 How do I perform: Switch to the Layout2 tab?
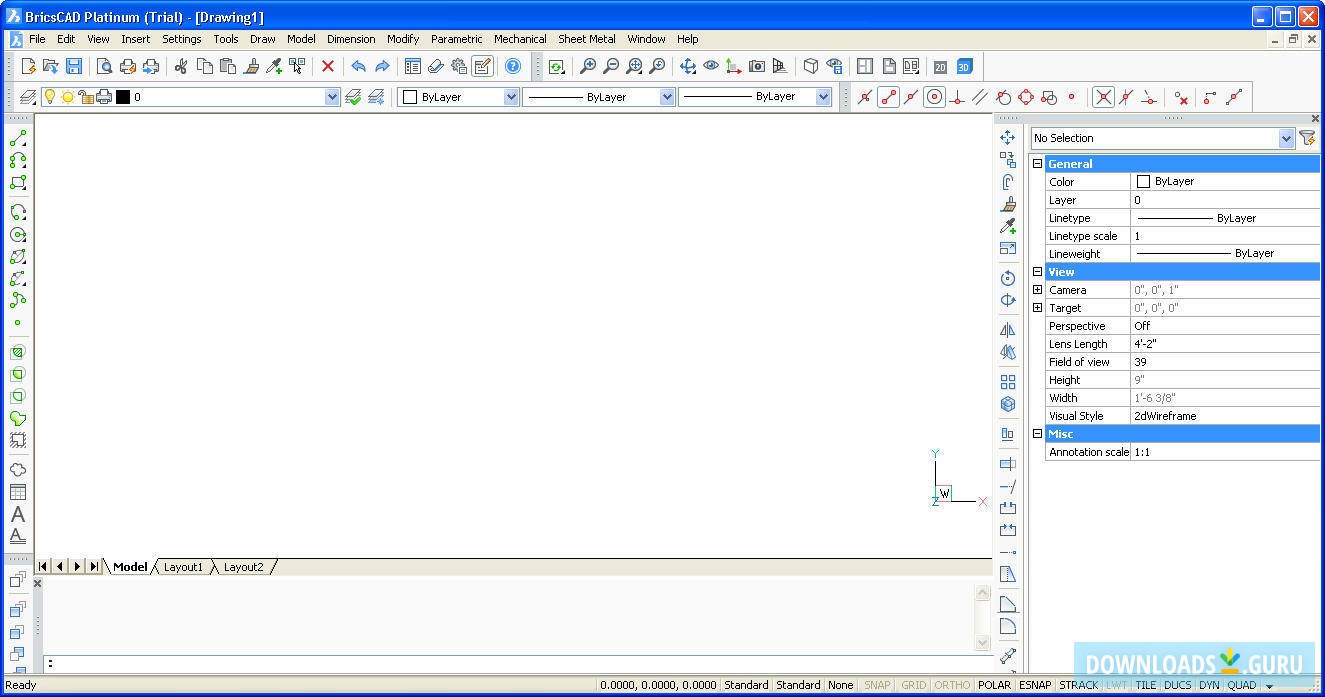(243, 567)
